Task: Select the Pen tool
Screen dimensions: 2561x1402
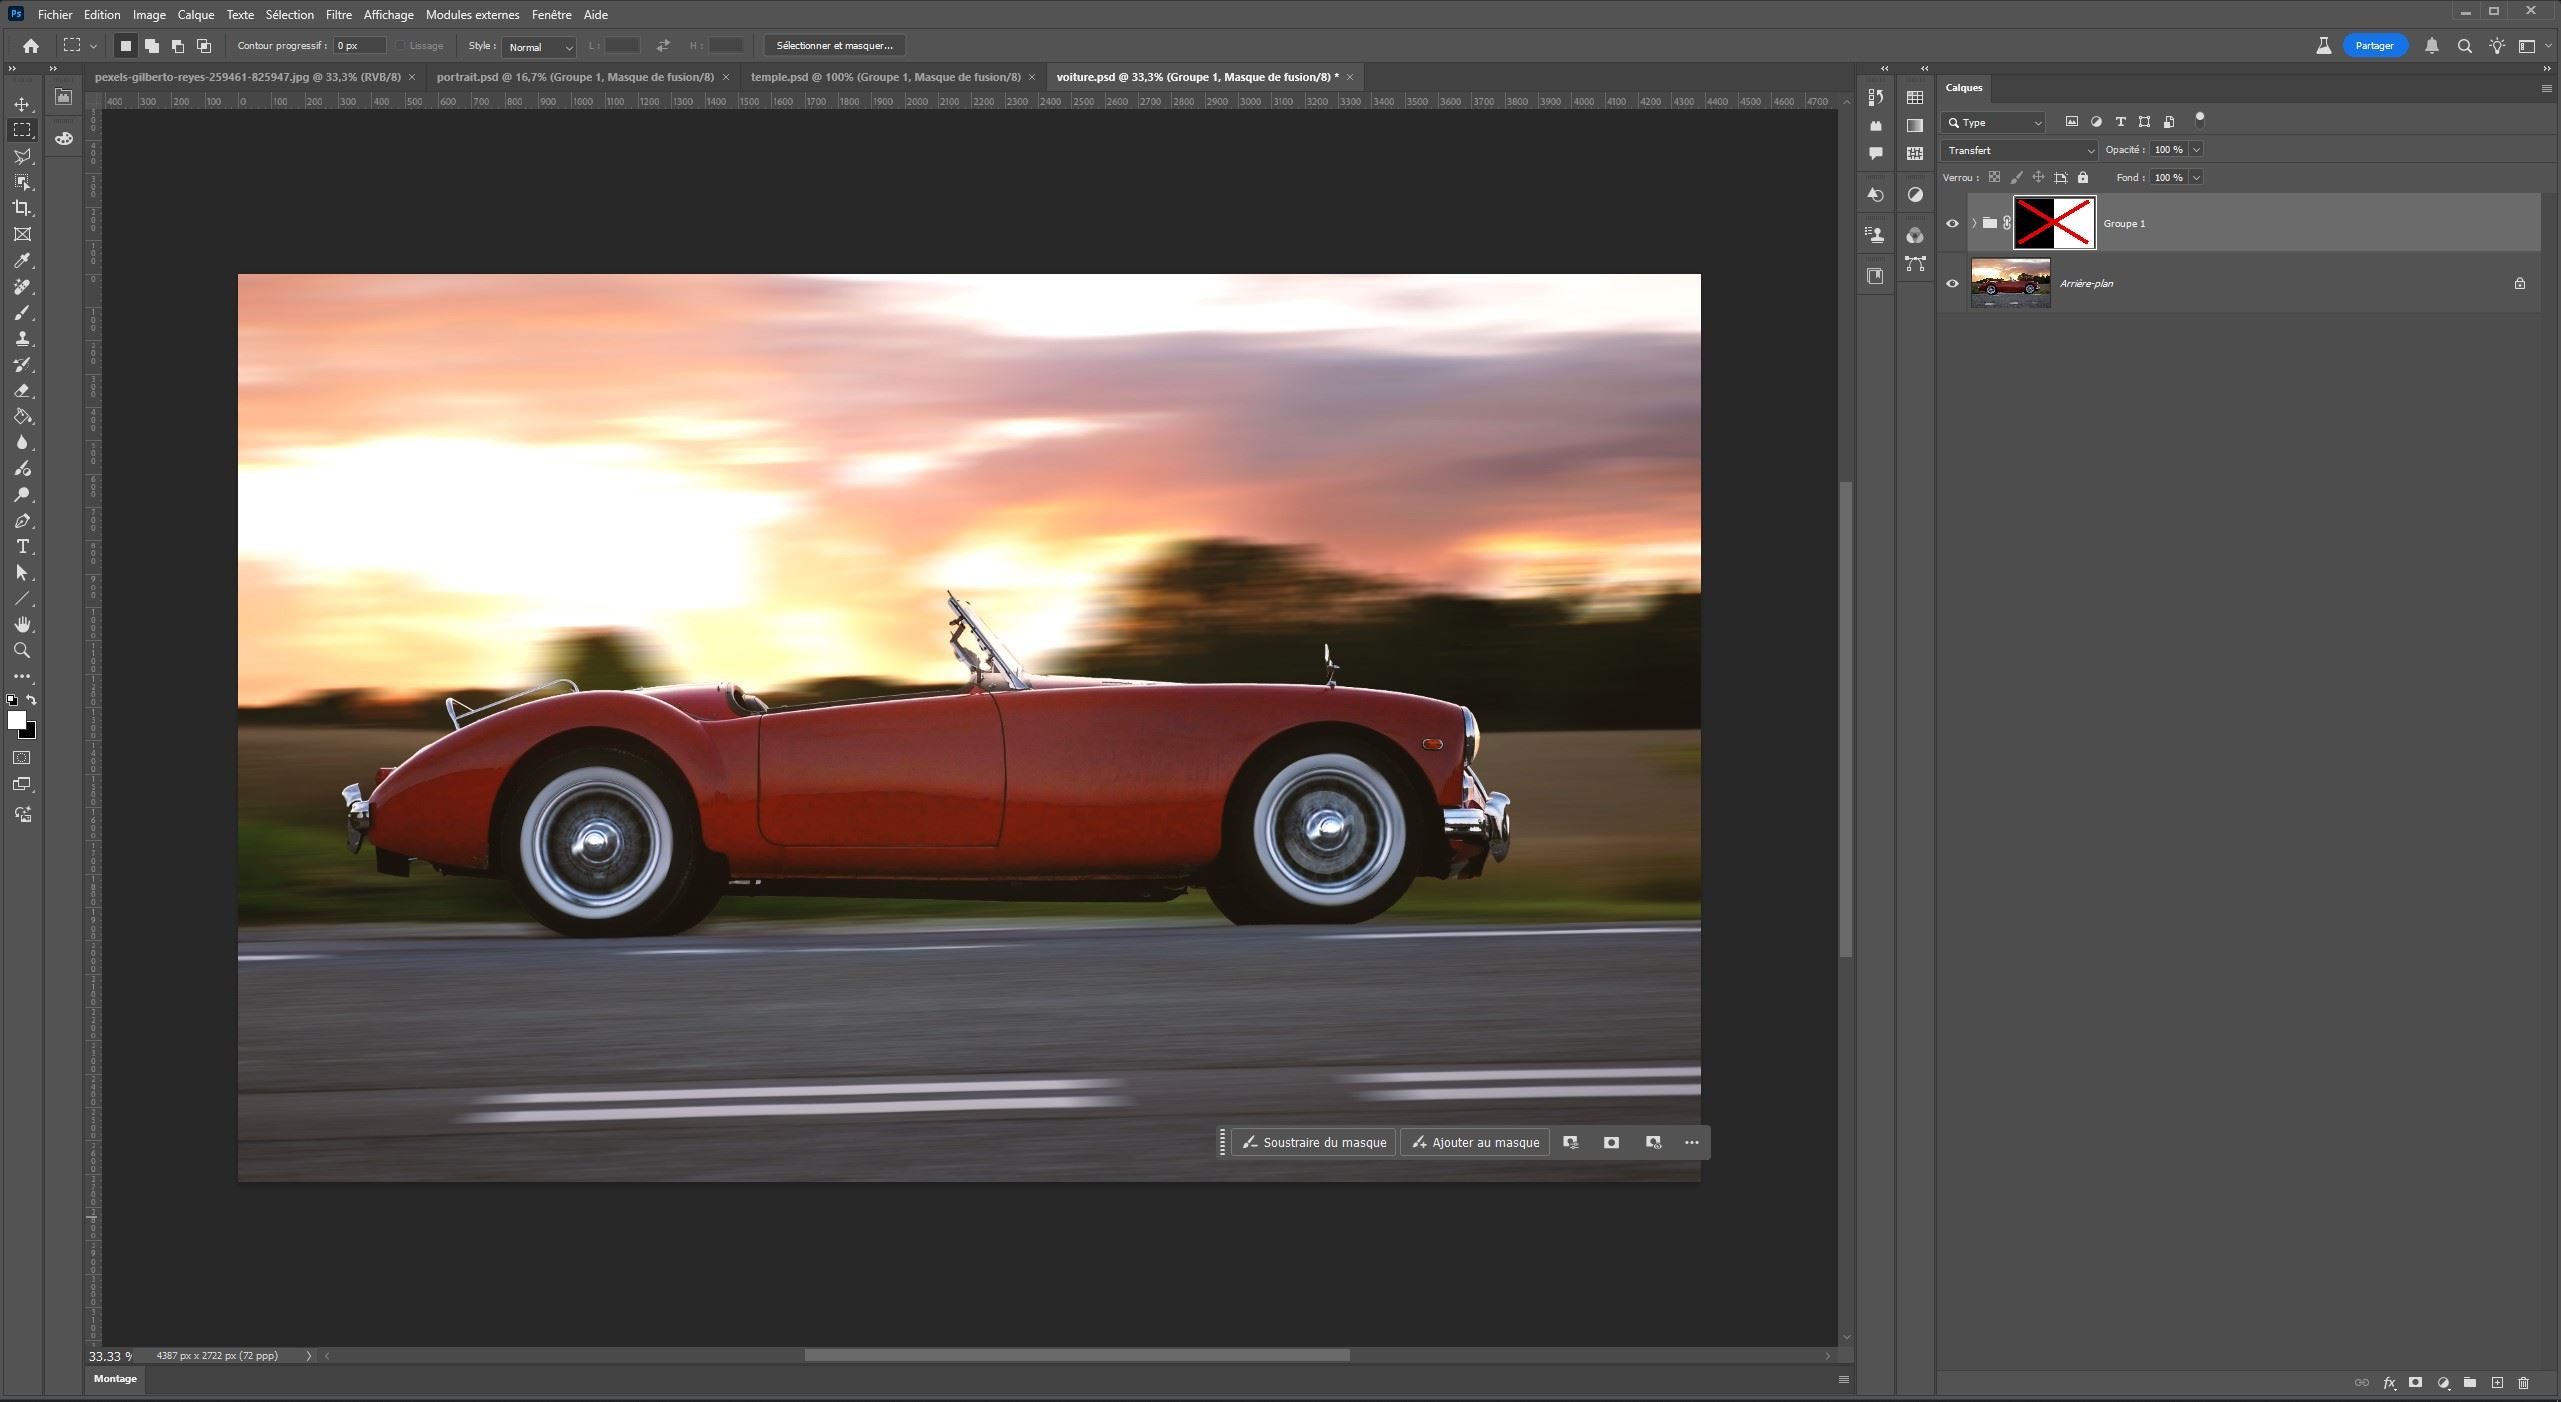Action: [22, 521]
